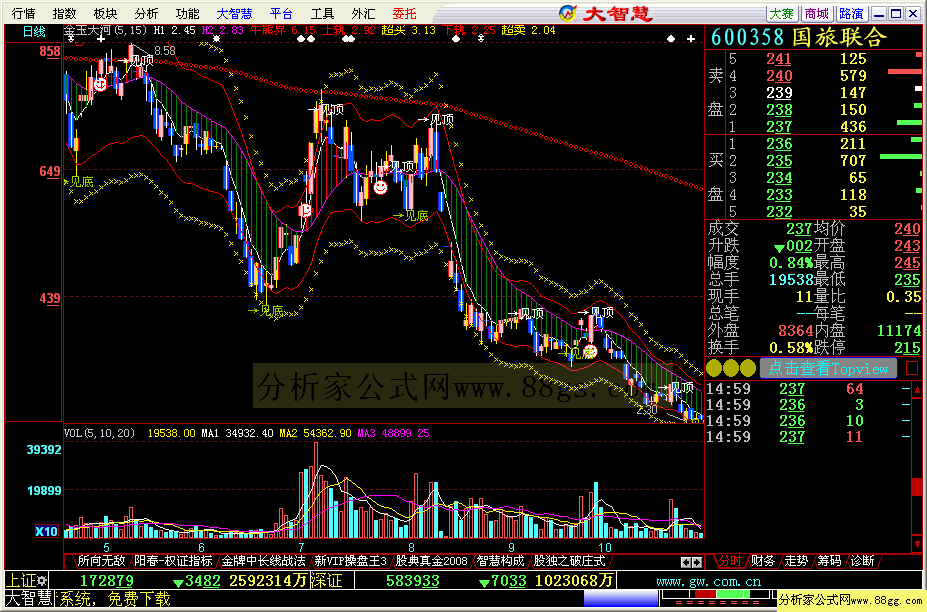
Task: Select the 新VIP操盘王3 indicator tab
Action: [350, 561]
